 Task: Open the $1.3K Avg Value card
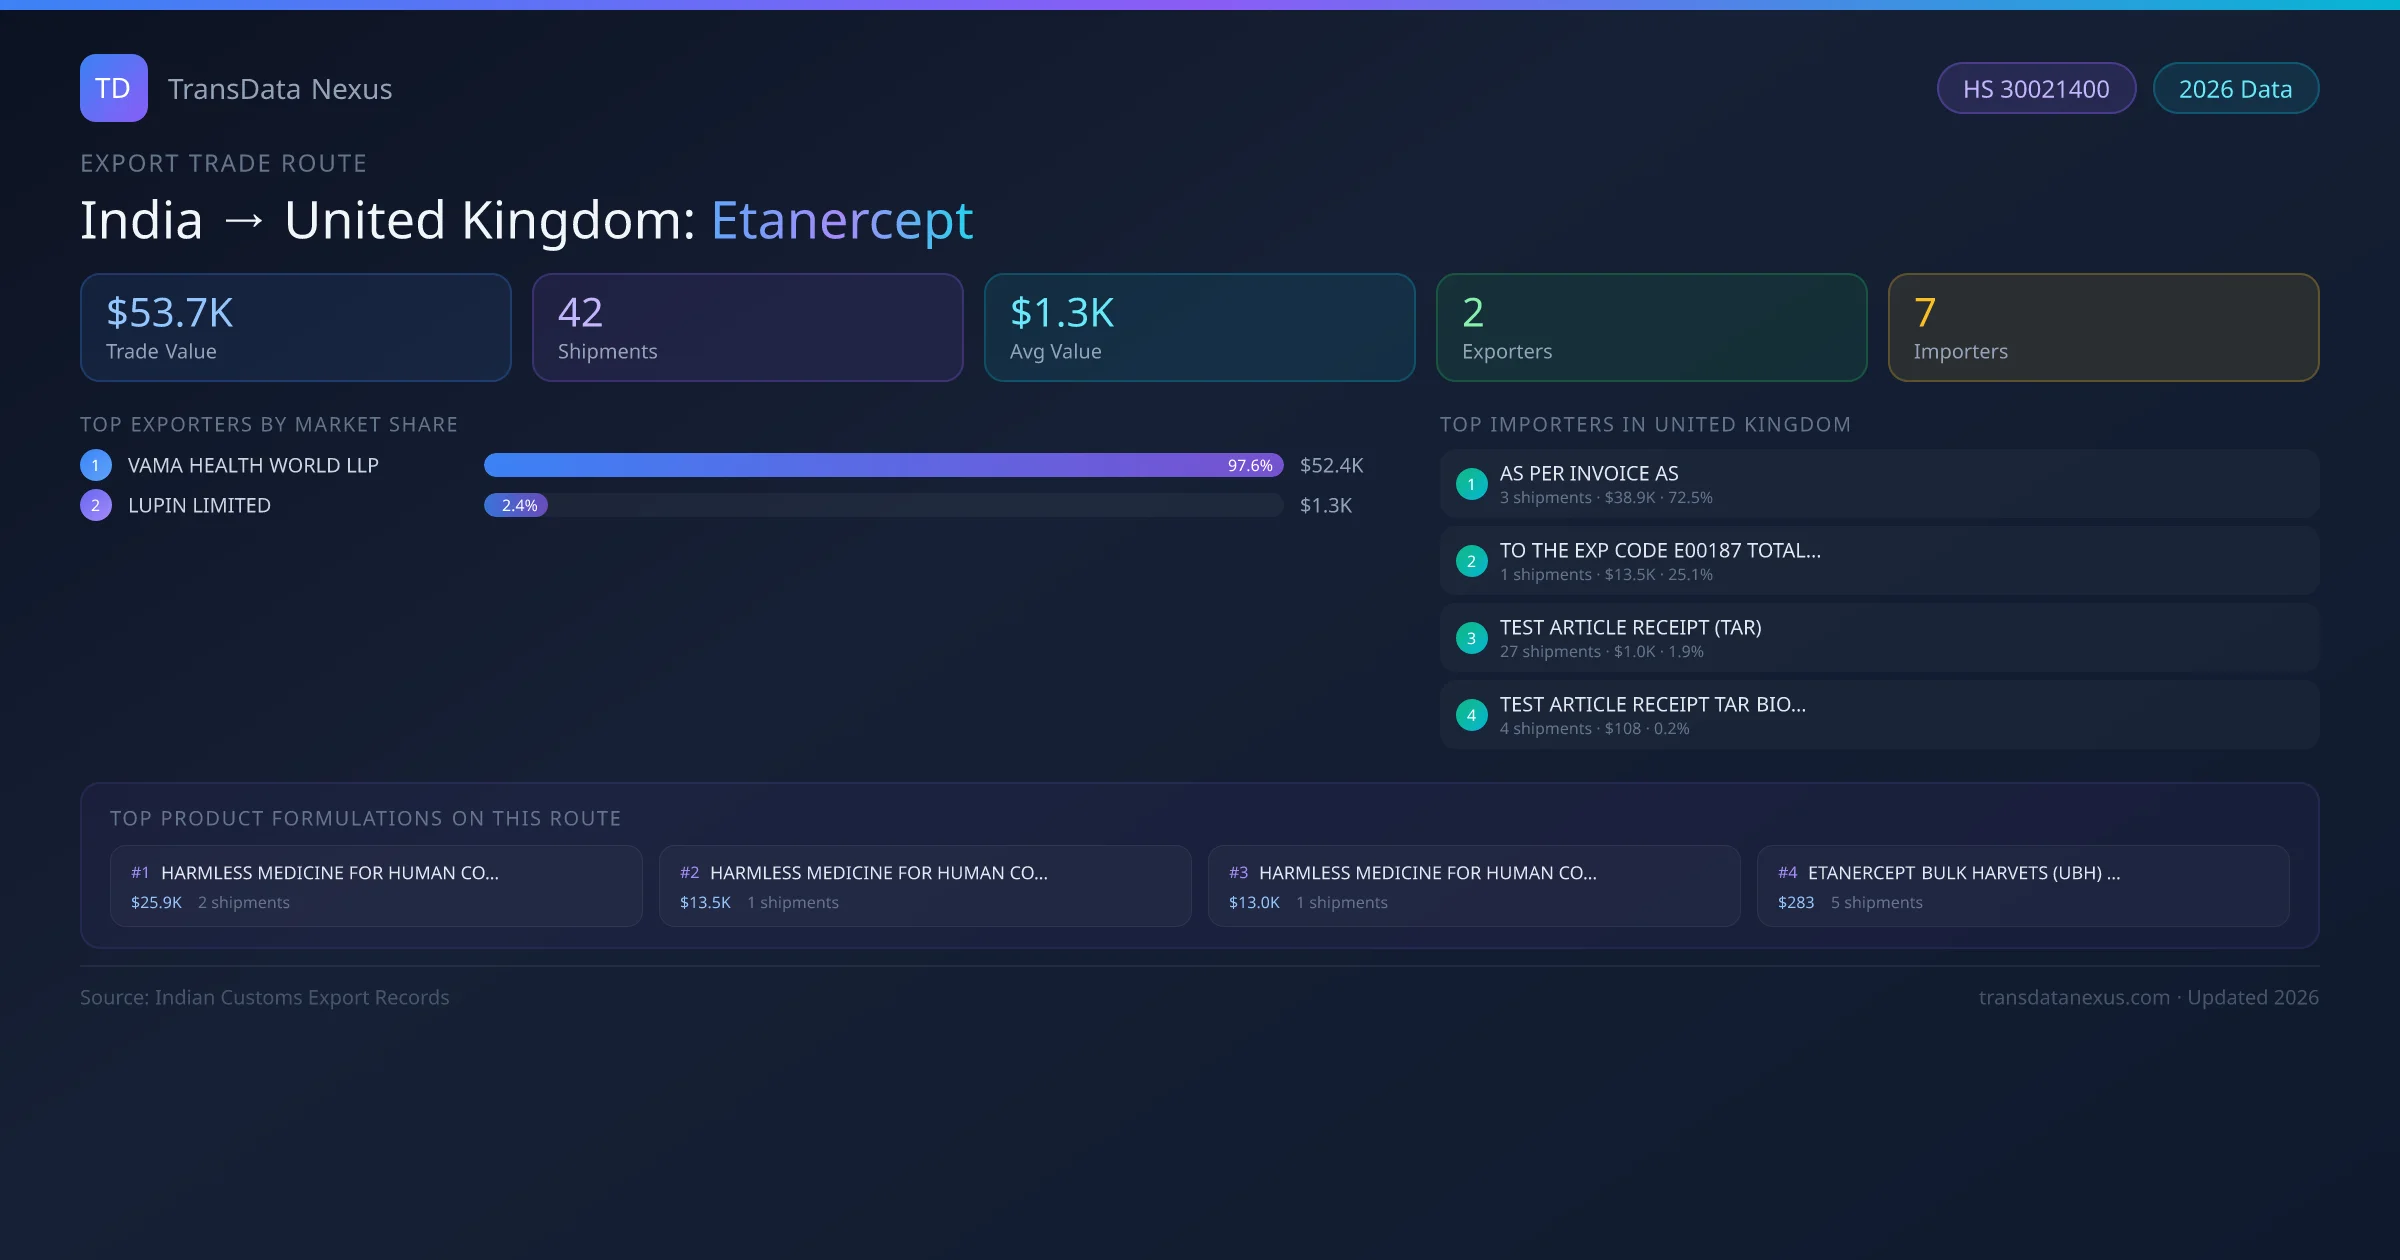pos(1199,327)
